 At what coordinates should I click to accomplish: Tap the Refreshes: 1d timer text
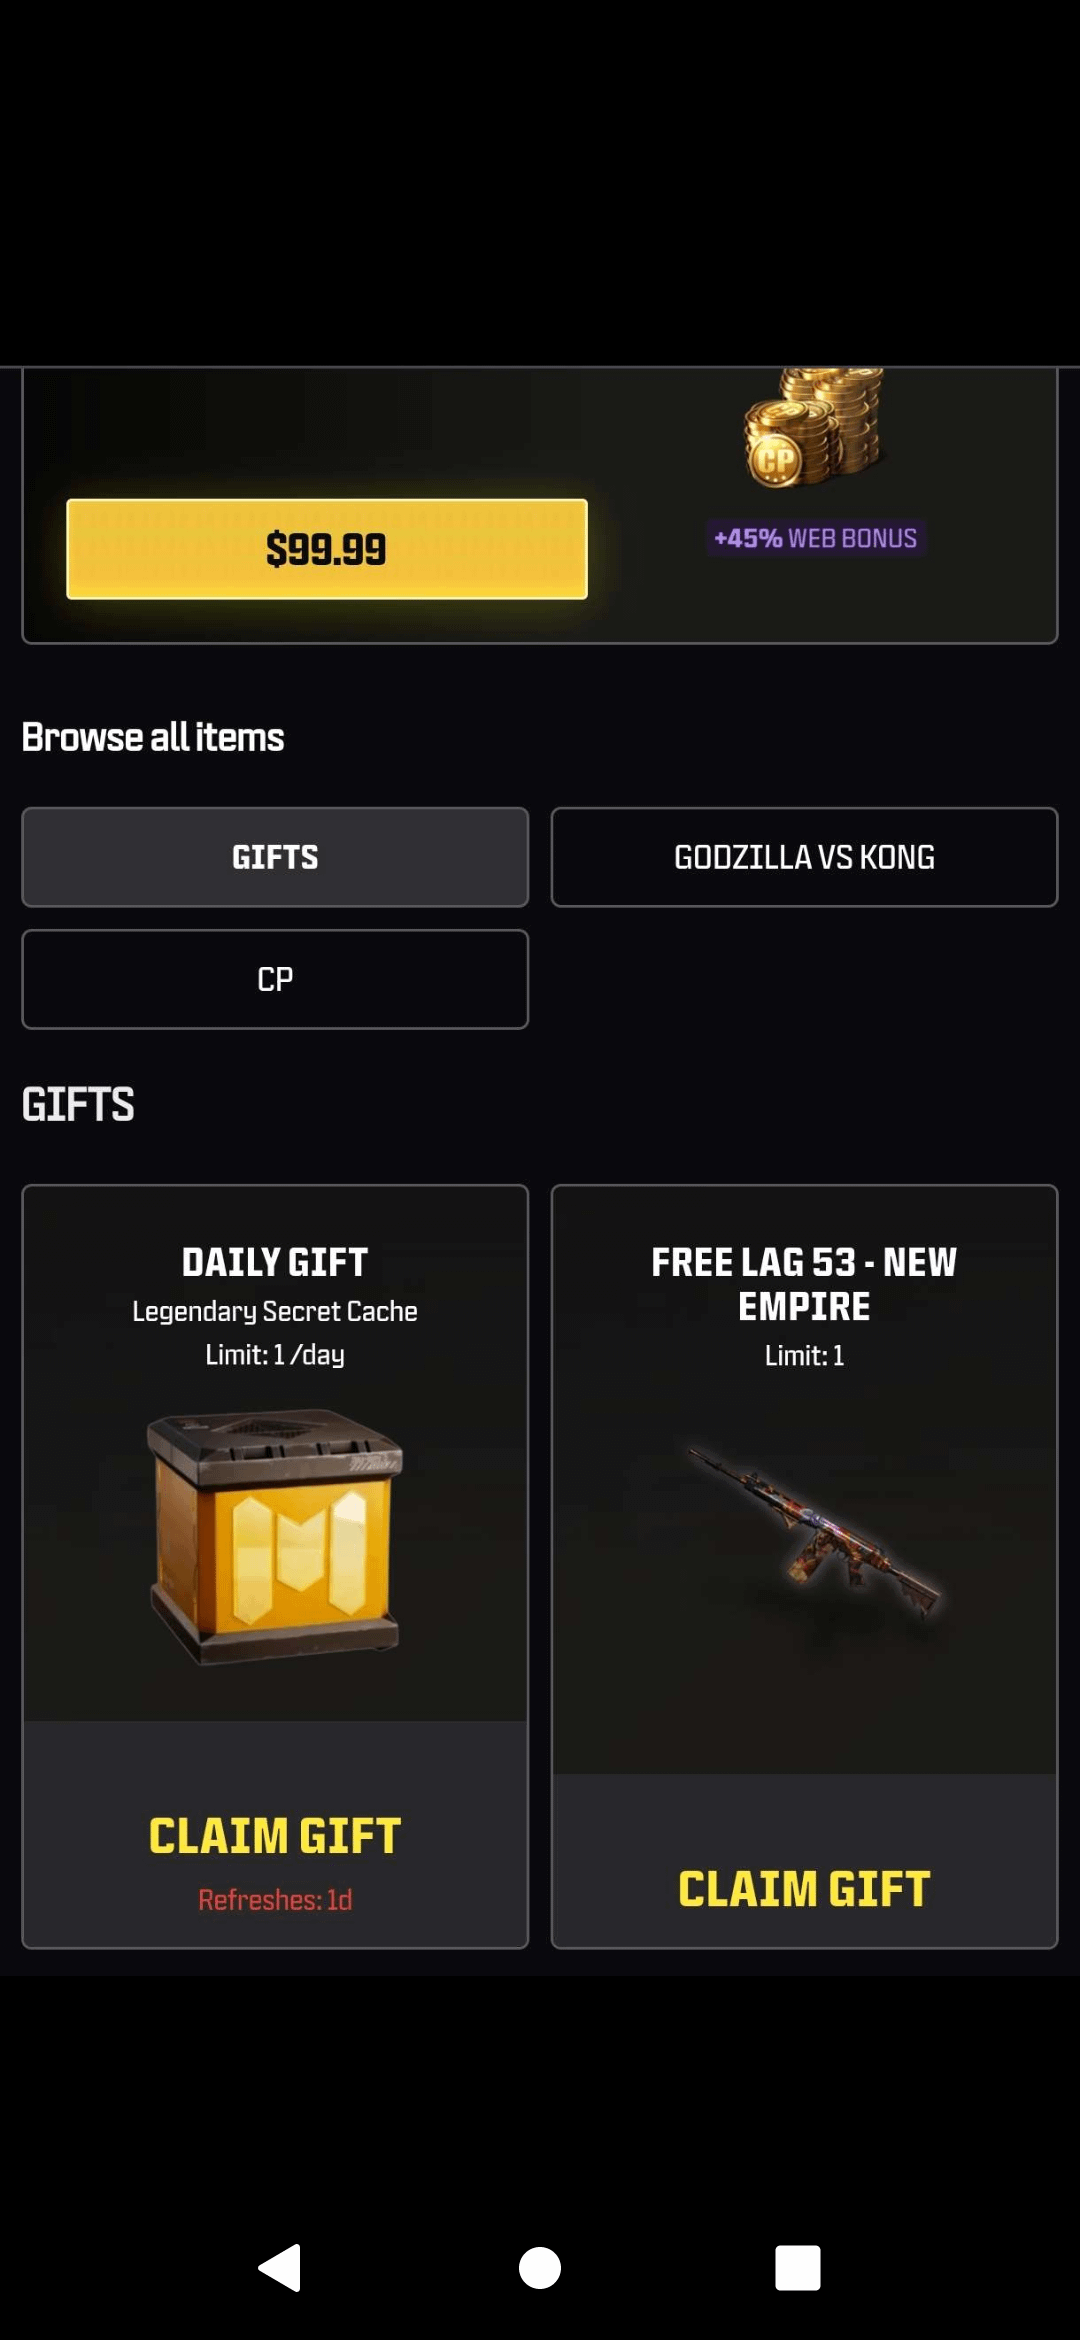tap(275, 1900)
